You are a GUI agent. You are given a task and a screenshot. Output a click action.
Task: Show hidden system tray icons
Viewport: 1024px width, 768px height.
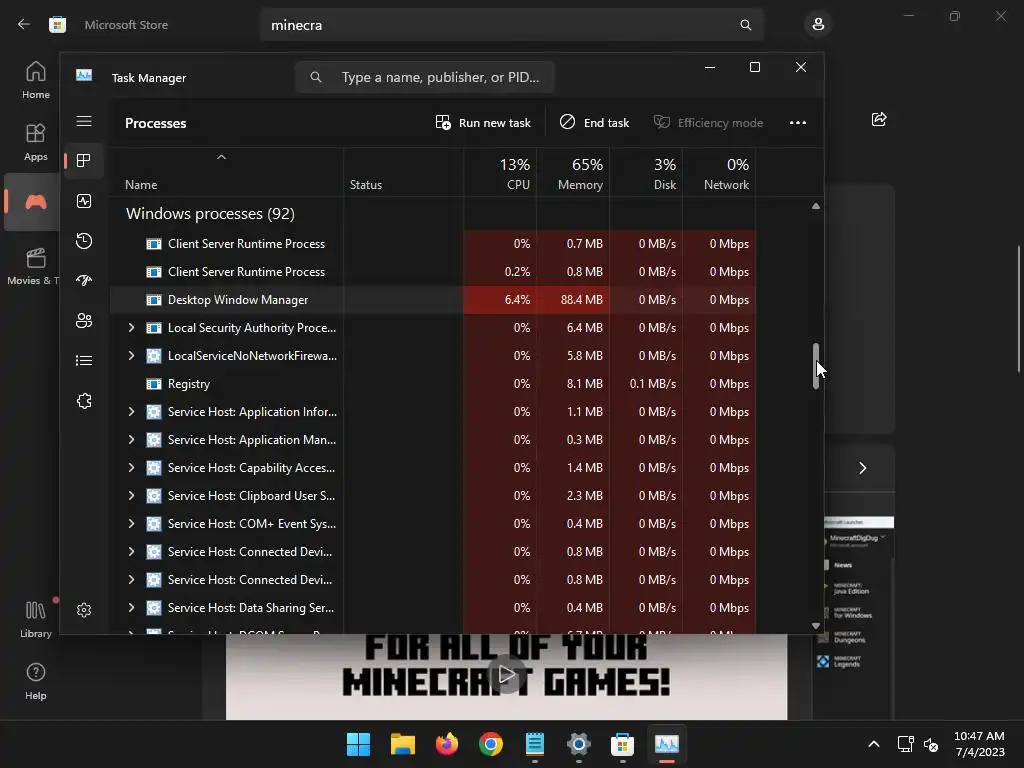pyautogui.click(x=873, y=744)
